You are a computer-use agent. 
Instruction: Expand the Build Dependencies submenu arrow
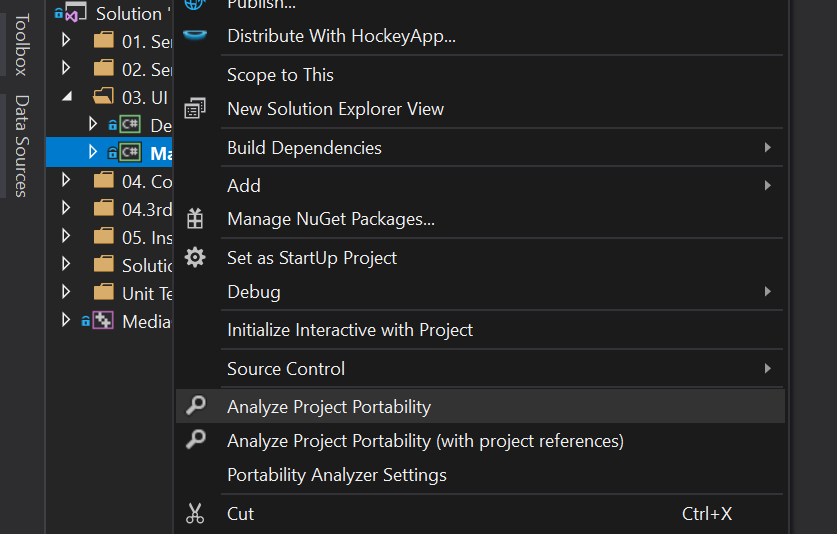(767, 148)
